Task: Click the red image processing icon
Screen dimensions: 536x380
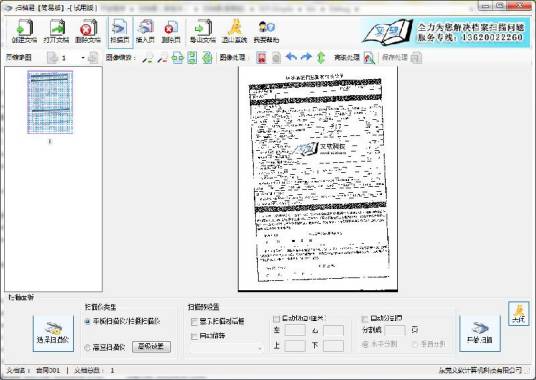Action: [262, 58]
